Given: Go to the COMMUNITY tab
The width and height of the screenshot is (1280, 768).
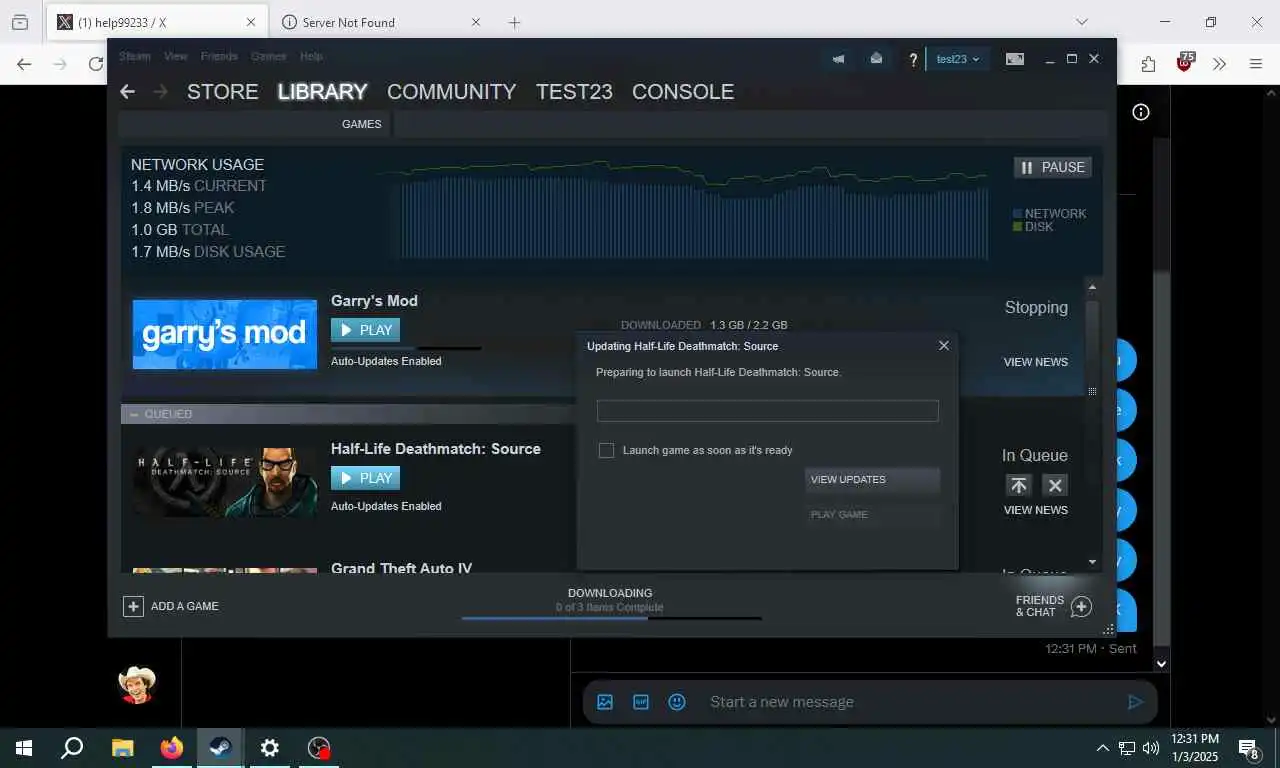Looking at the screenshot, I should [x=452, y=92].
